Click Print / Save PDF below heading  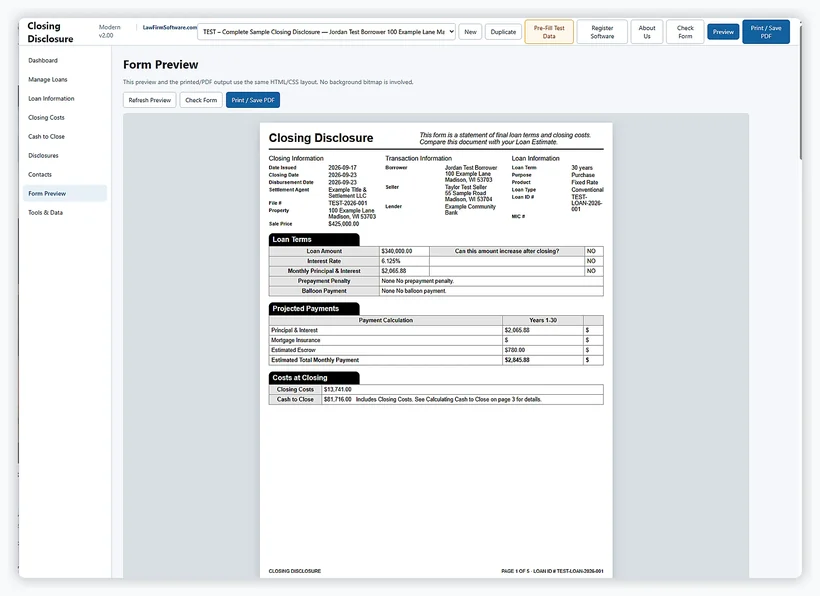pos(253,100)
